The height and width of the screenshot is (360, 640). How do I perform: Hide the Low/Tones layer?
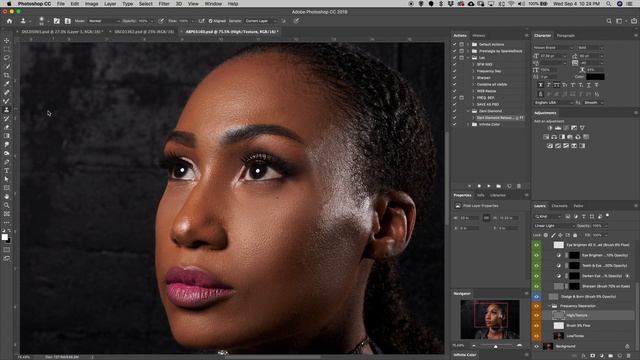point(536,336)
